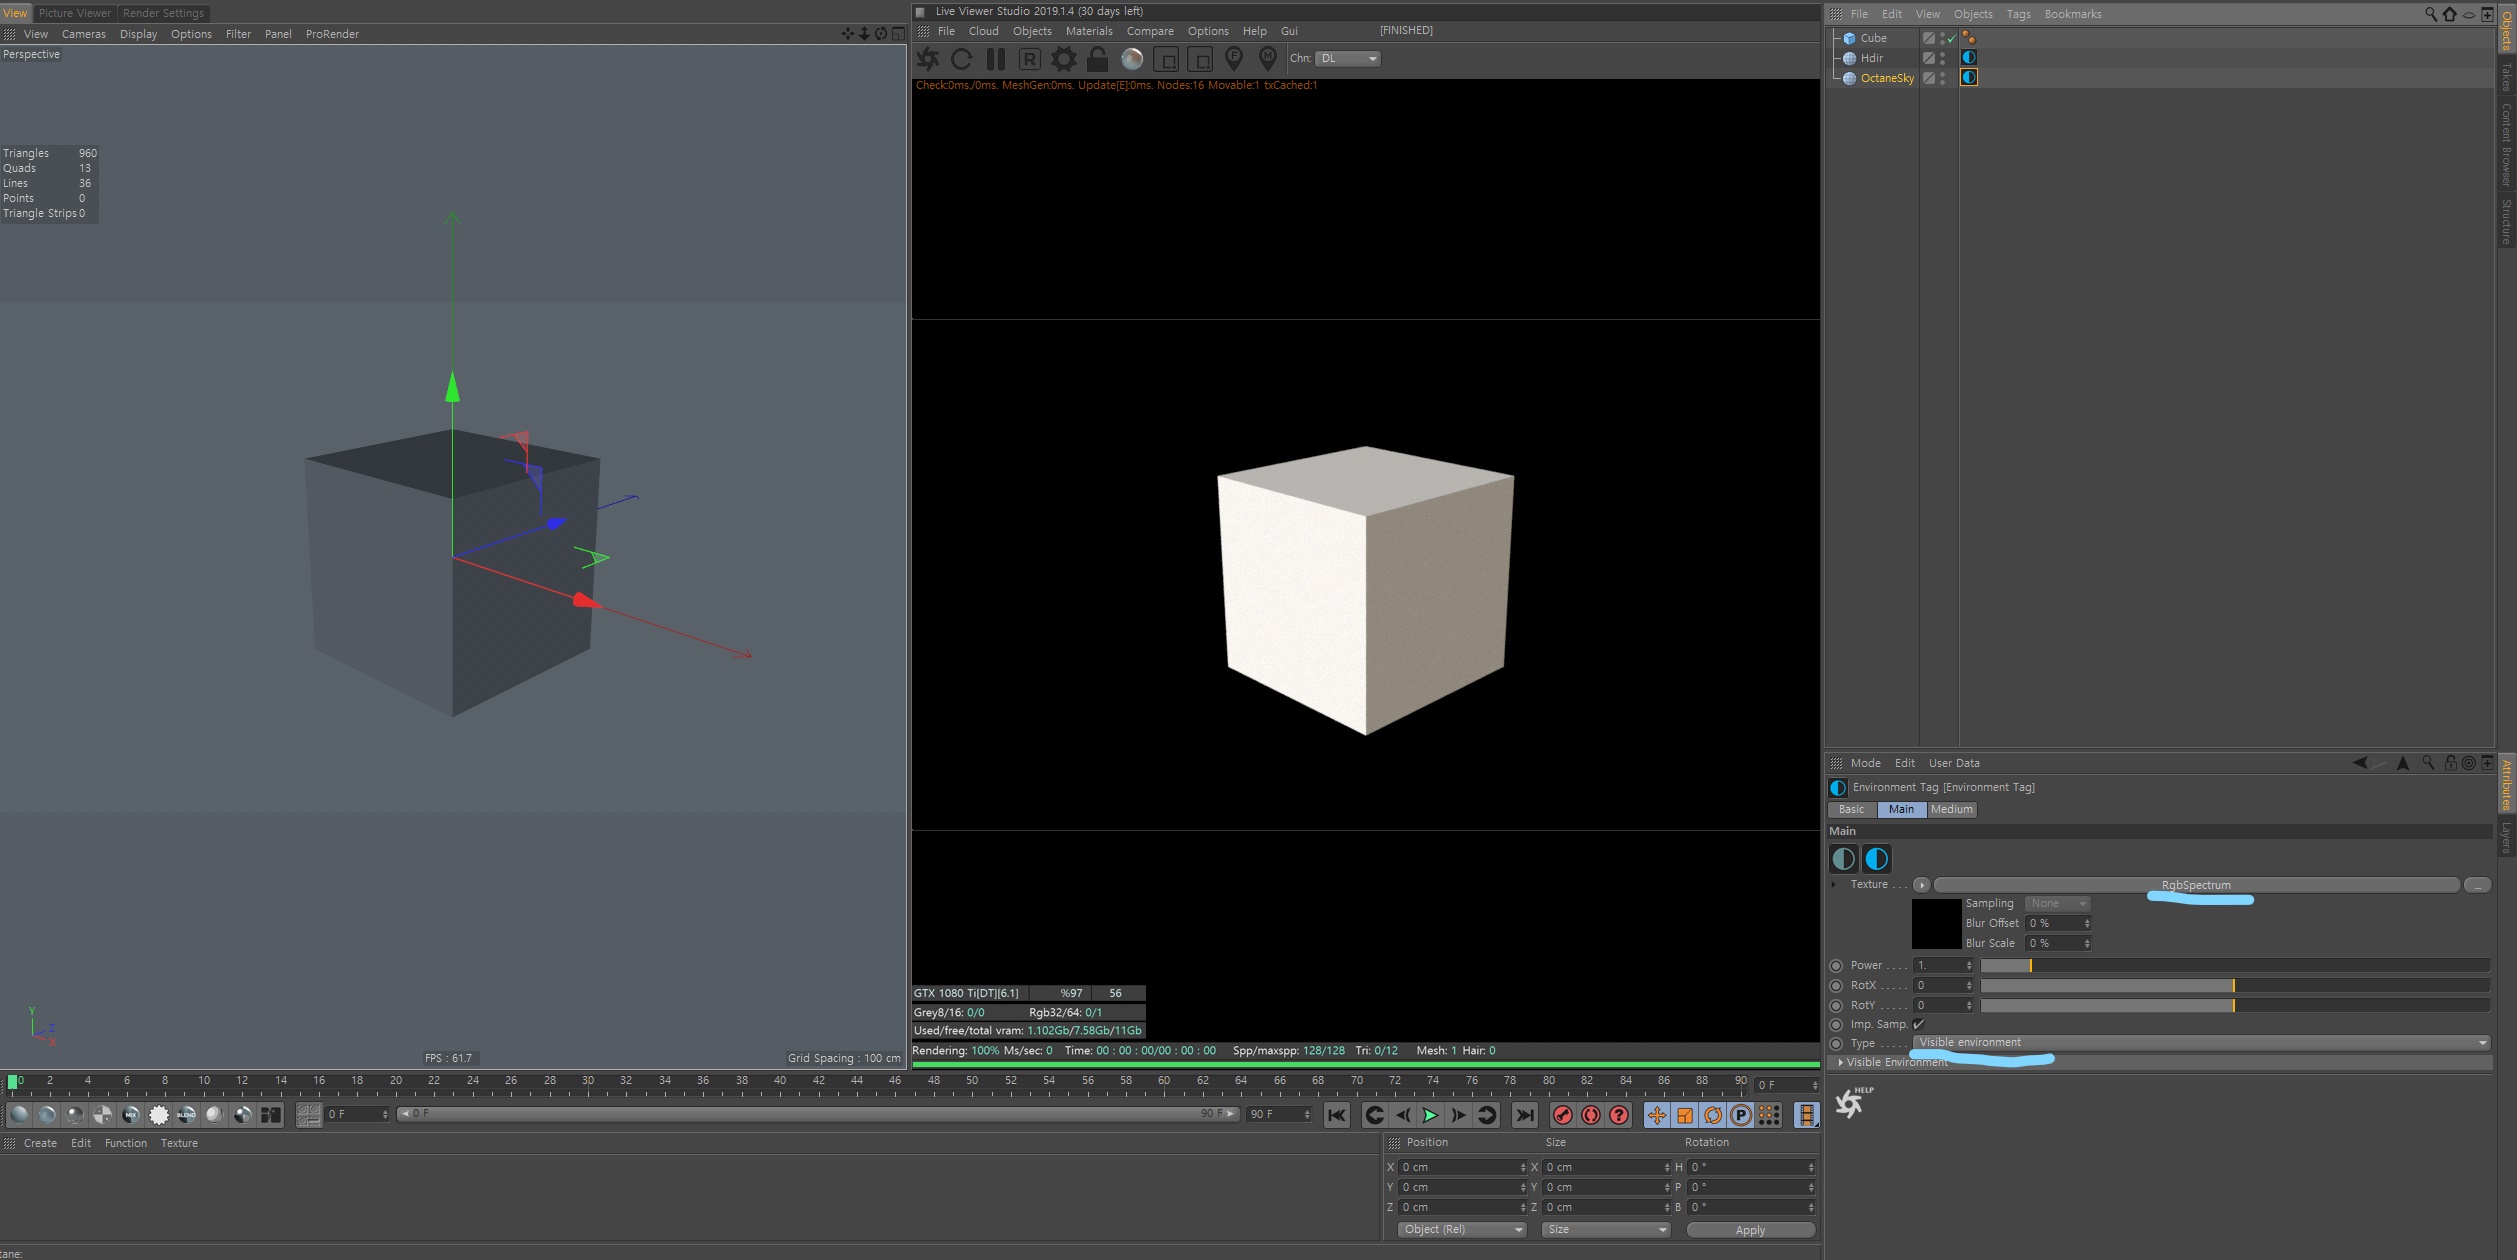Click the Power animation radio circle
The width and height of the screenshot is (2517, 1260).
coord(1836,966)
